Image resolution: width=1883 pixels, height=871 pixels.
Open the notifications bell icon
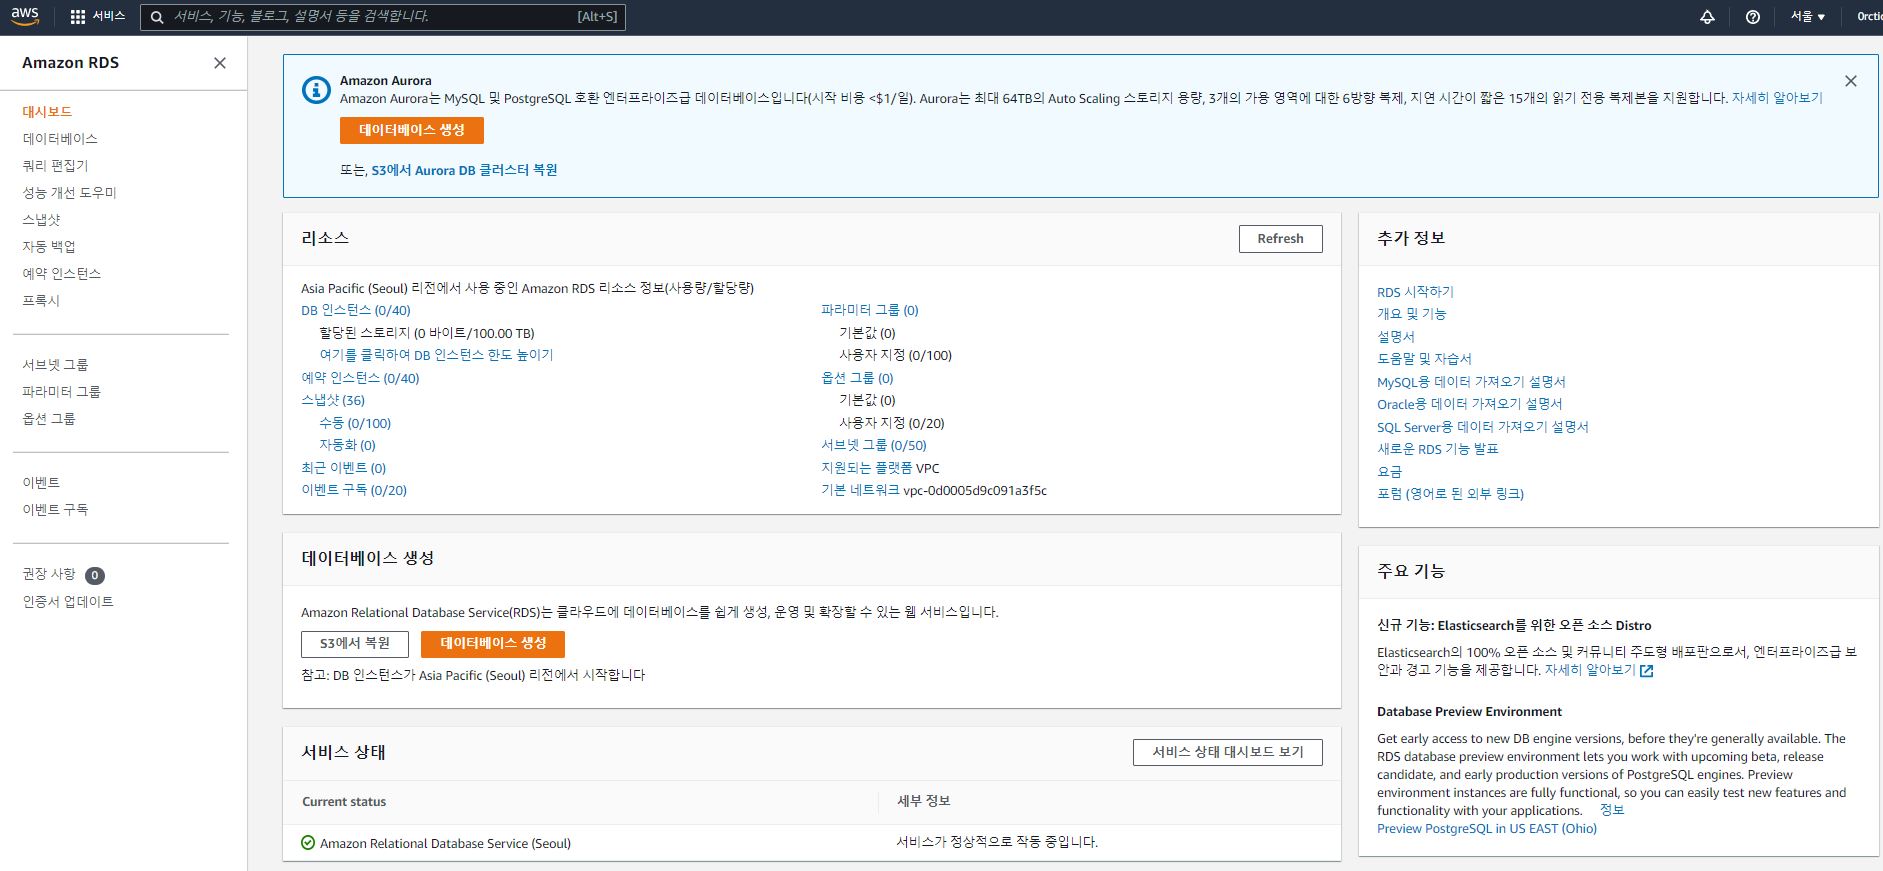coord(1707,17)
